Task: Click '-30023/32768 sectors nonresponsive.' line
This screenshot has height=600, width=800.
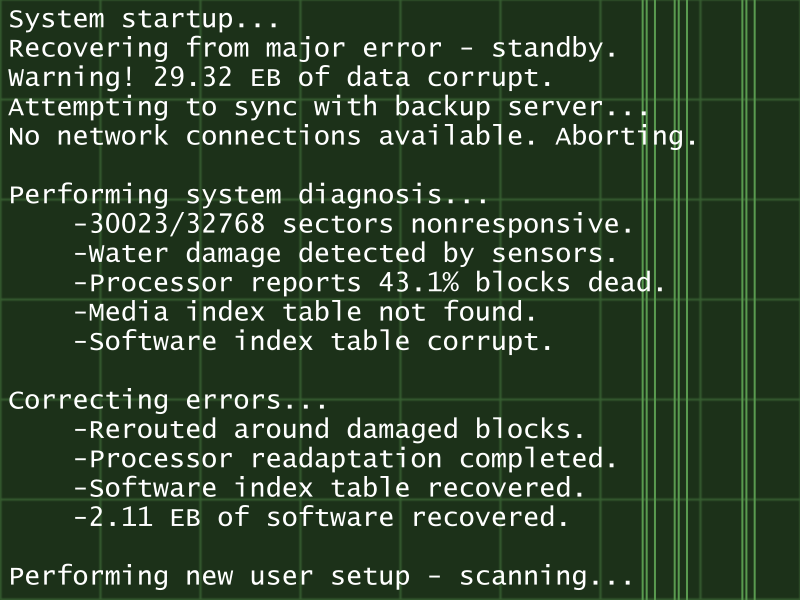Action: pos(354,224)
